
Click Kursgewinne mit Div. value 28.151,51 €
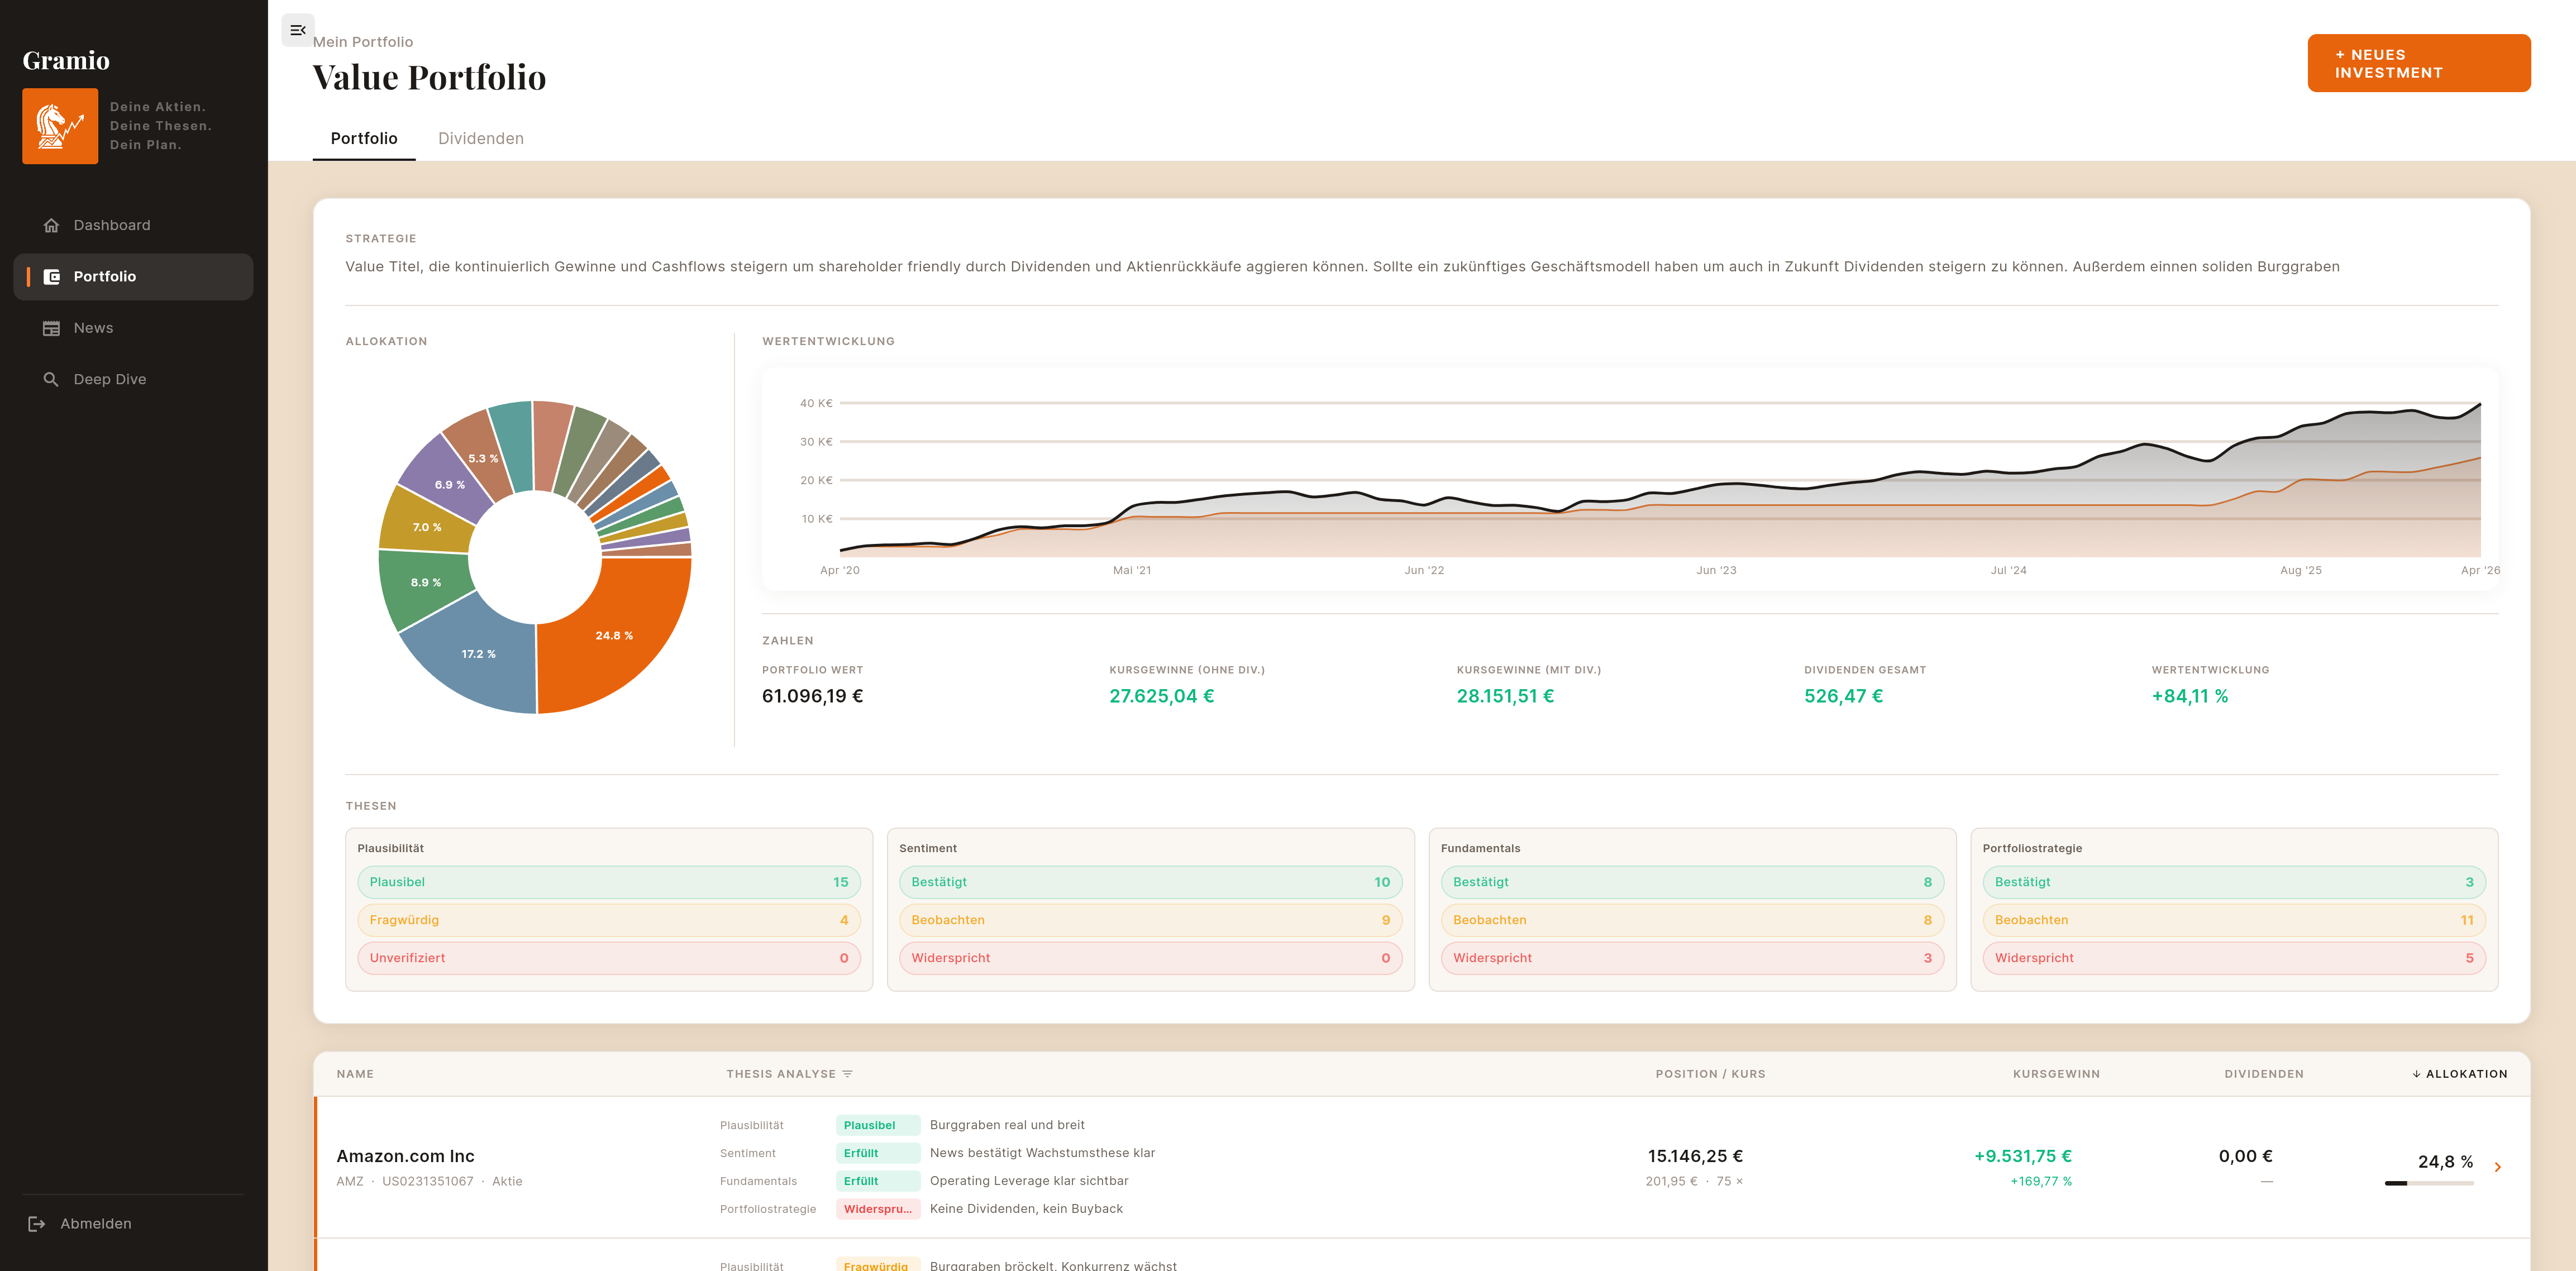click(1505, 696)
